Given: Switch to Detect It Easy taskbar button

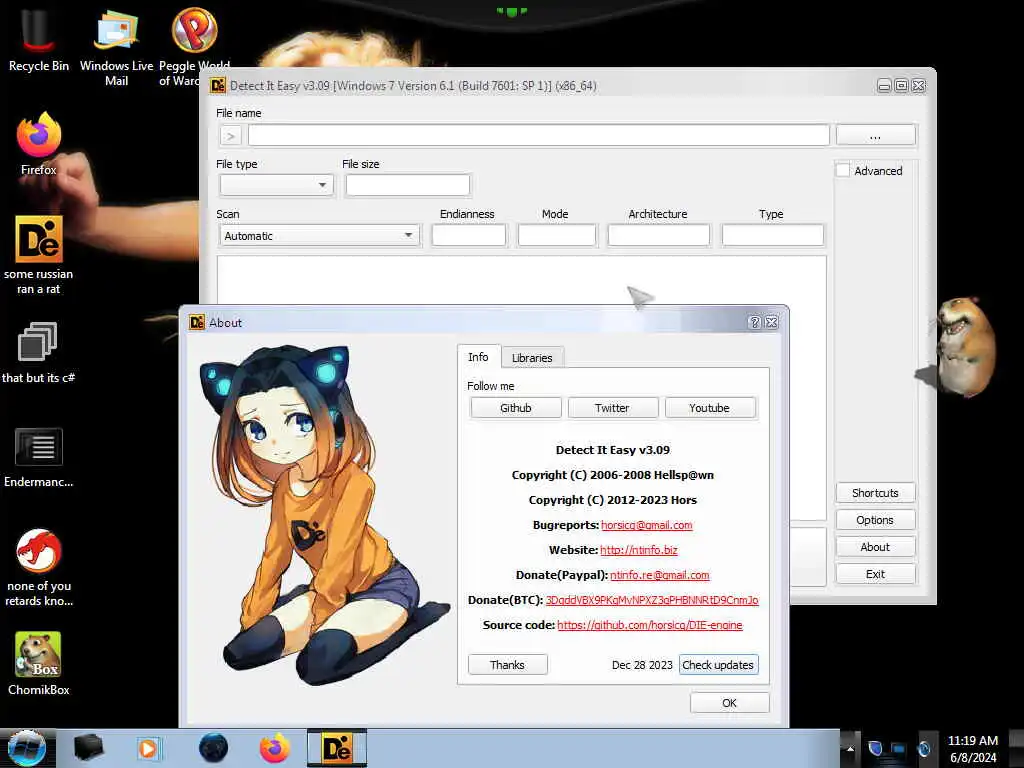Looking at the screenshot, I should [x=337, y=748].
